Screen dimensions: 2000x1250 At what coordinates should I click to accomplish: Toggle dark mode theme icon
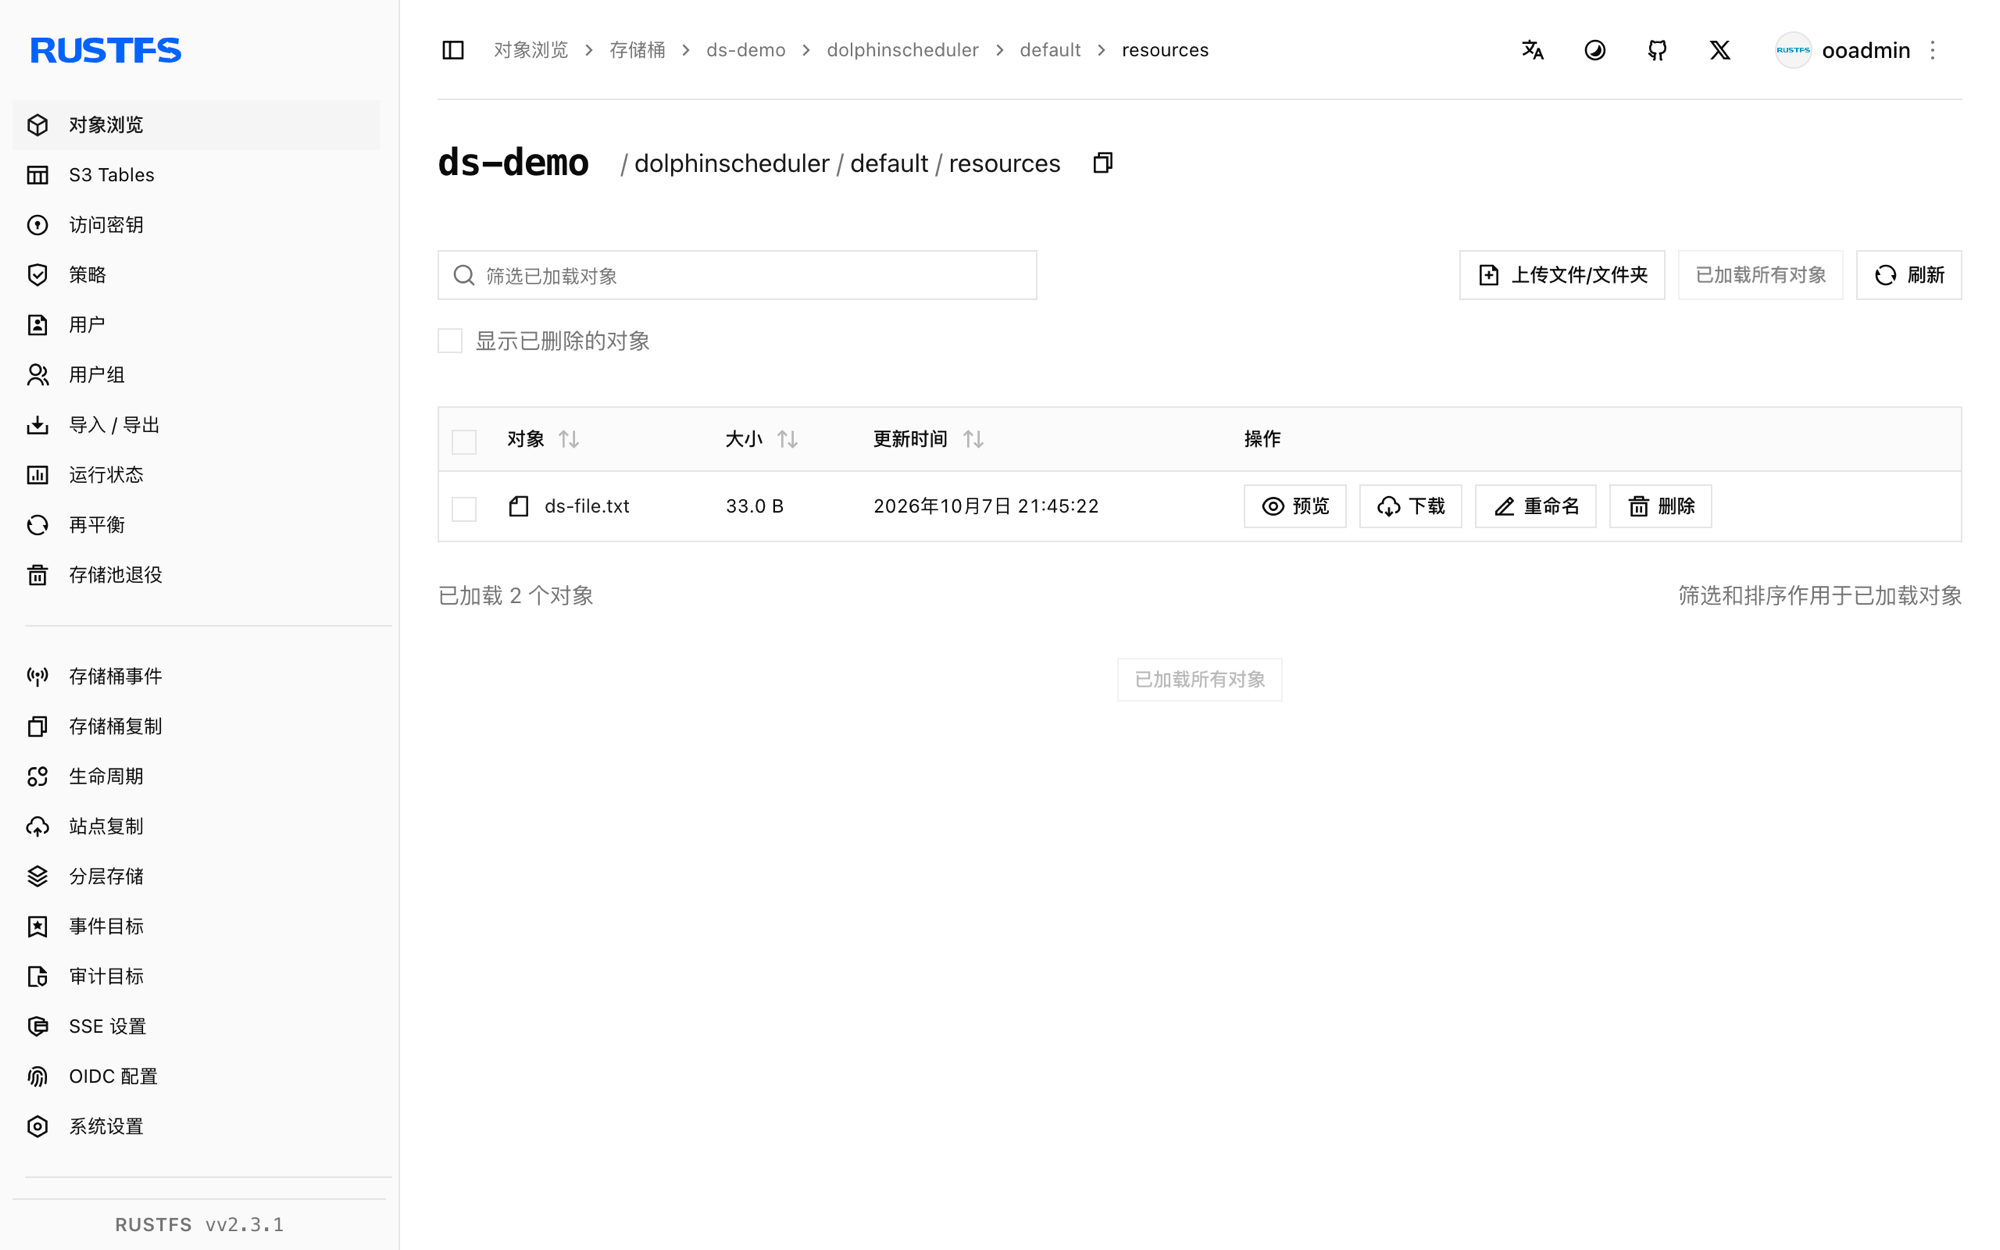coord(1595,50)
